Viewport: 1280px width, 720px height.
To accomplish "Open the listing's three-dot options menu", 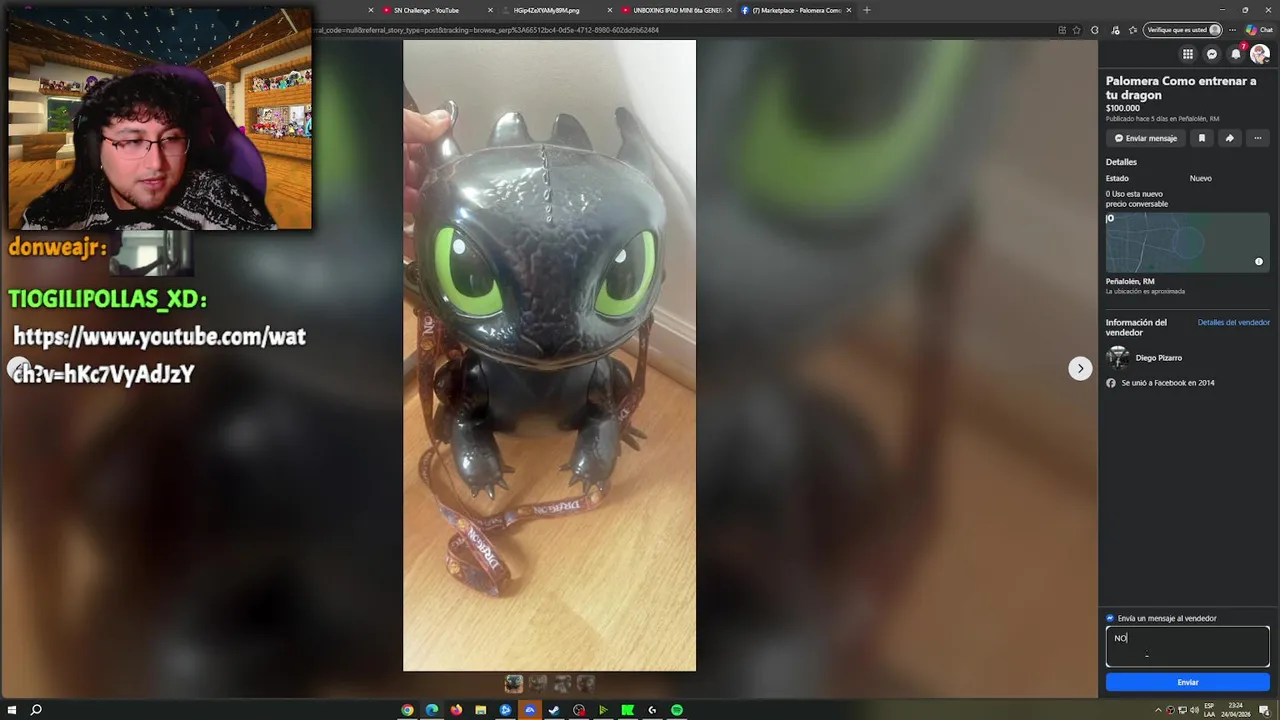I will click(1258, 138).
